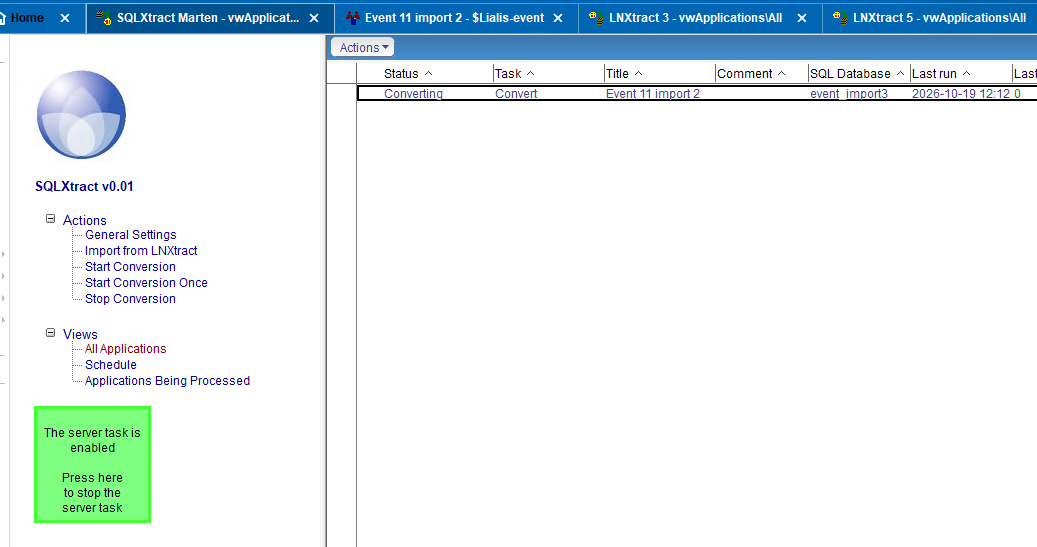Click the LNXtract 3 tab icon
Image resolution: width=1037 pixels, height=547 pixels.
click(596, 18)
